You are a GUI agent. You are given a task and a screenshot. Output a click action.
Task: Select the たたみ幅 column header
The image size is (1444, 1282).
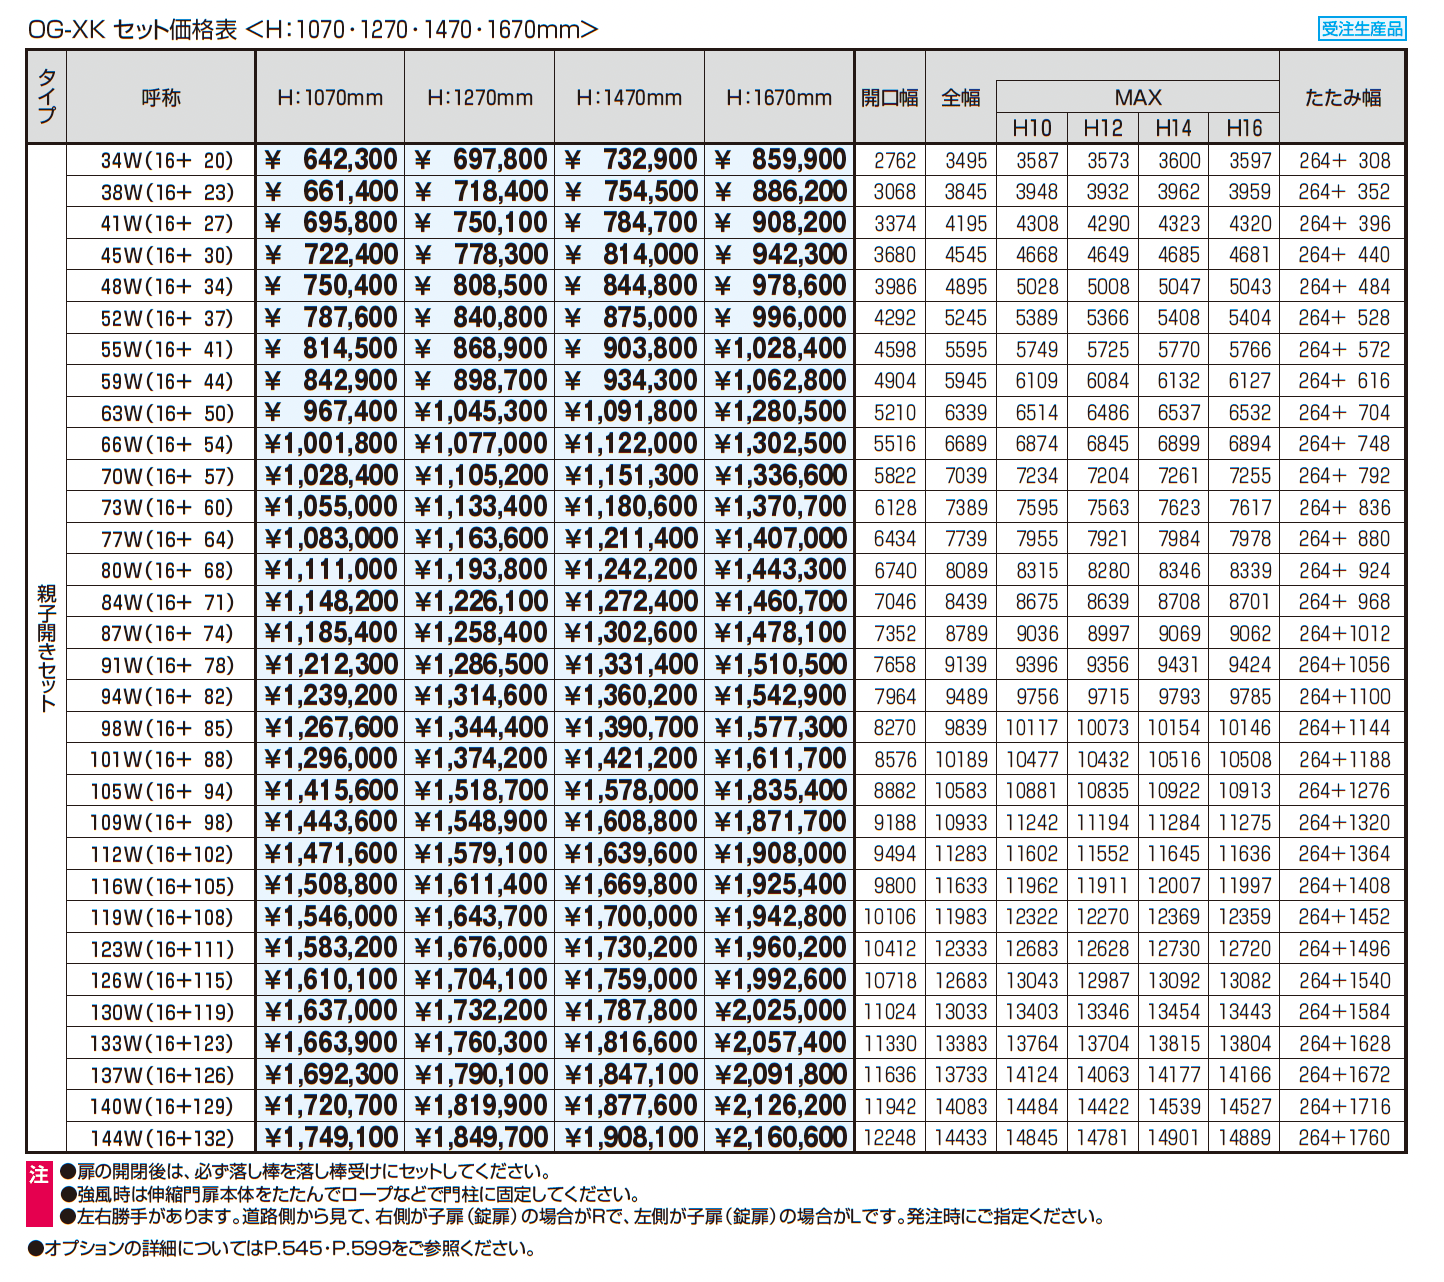coord(1343,98)
